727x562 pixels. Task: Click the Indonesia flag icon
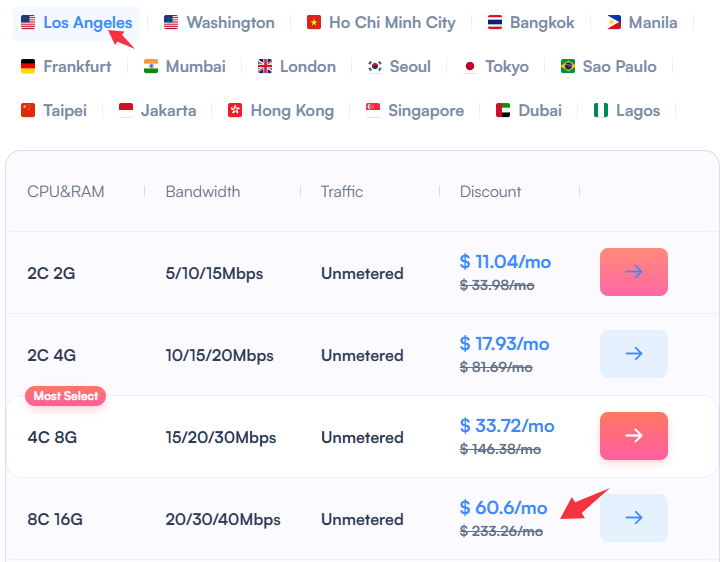[x=126, y=110]
